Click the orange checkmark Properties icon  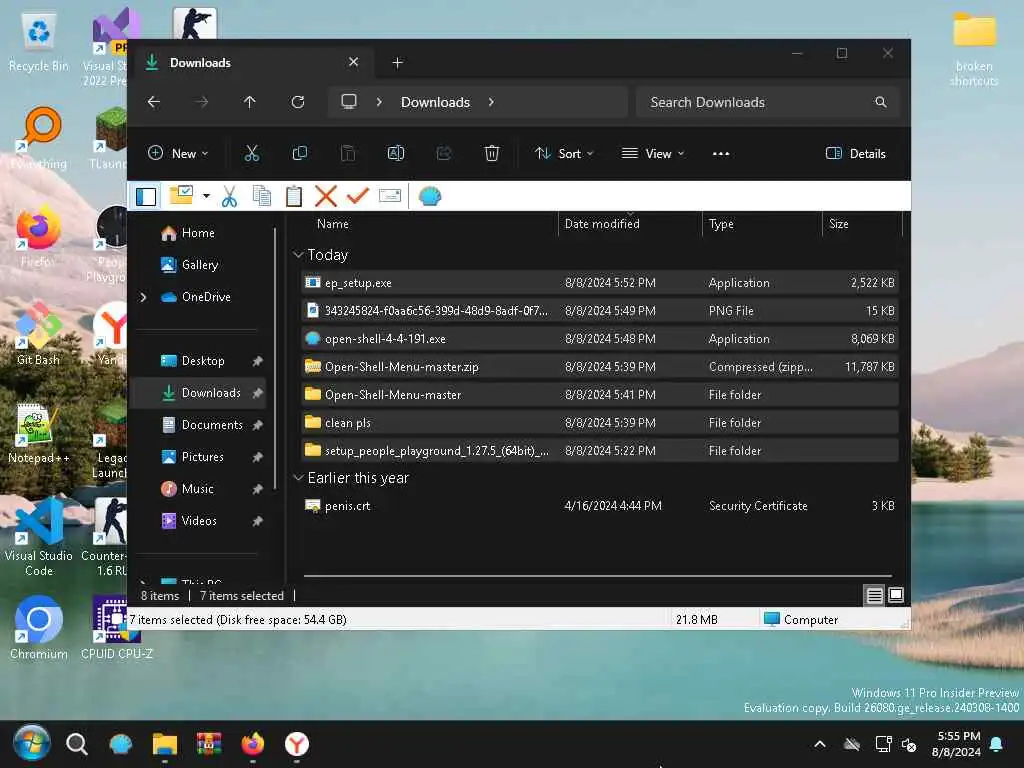point(357,195)
